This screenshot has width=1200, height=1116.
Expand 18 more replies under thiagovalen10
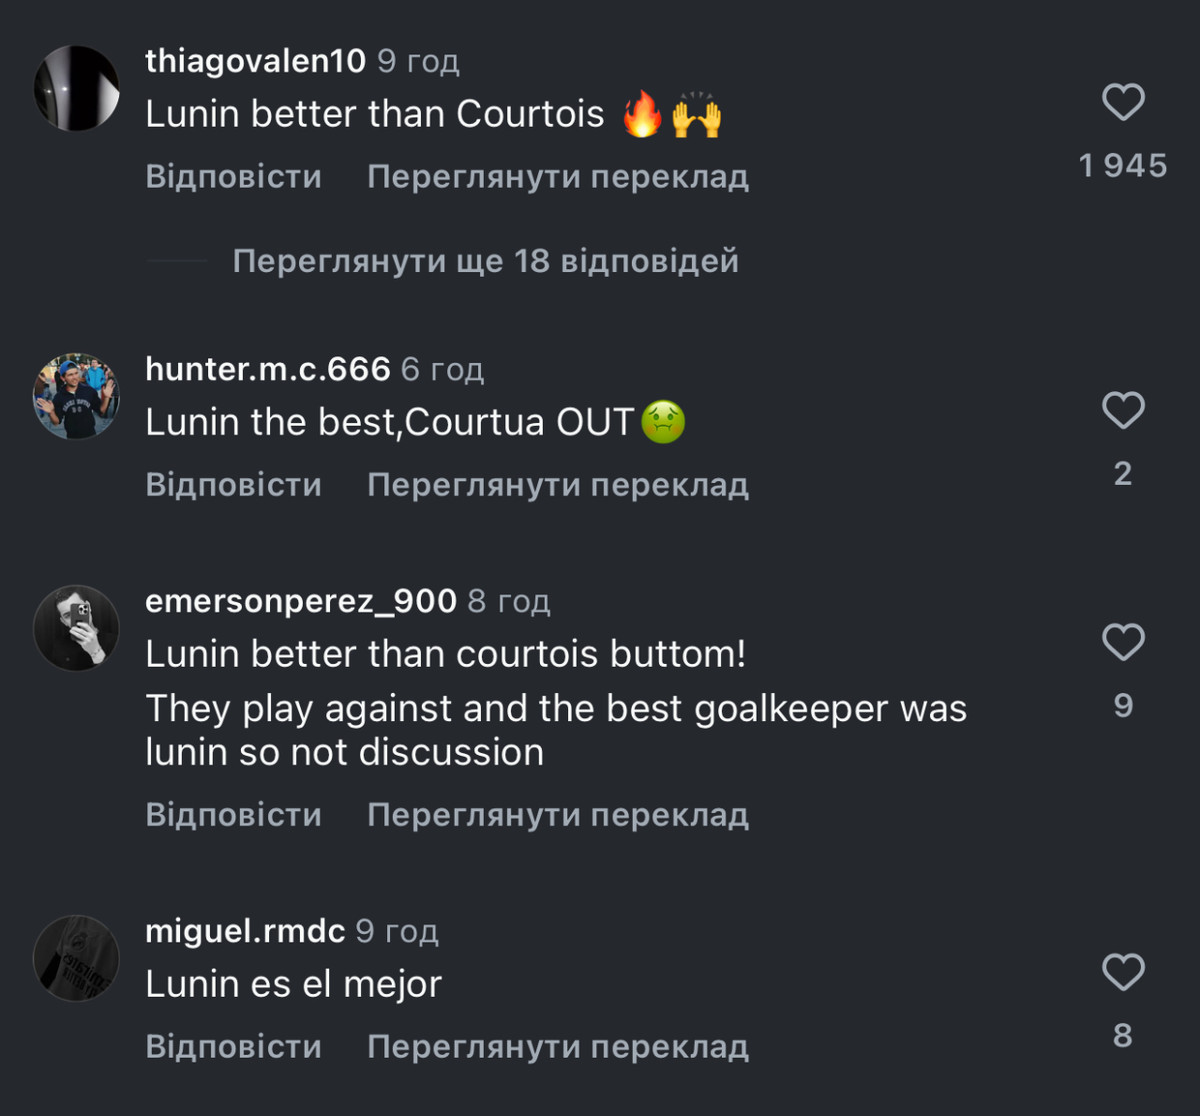[x=485, y=261]
